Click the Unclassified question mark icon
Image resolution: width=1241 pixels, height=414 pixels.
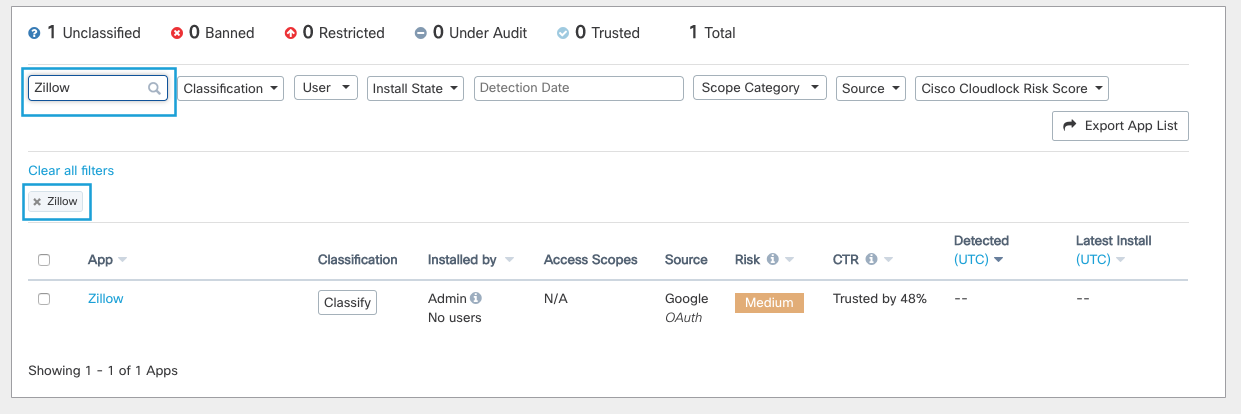tap(34, 33)
